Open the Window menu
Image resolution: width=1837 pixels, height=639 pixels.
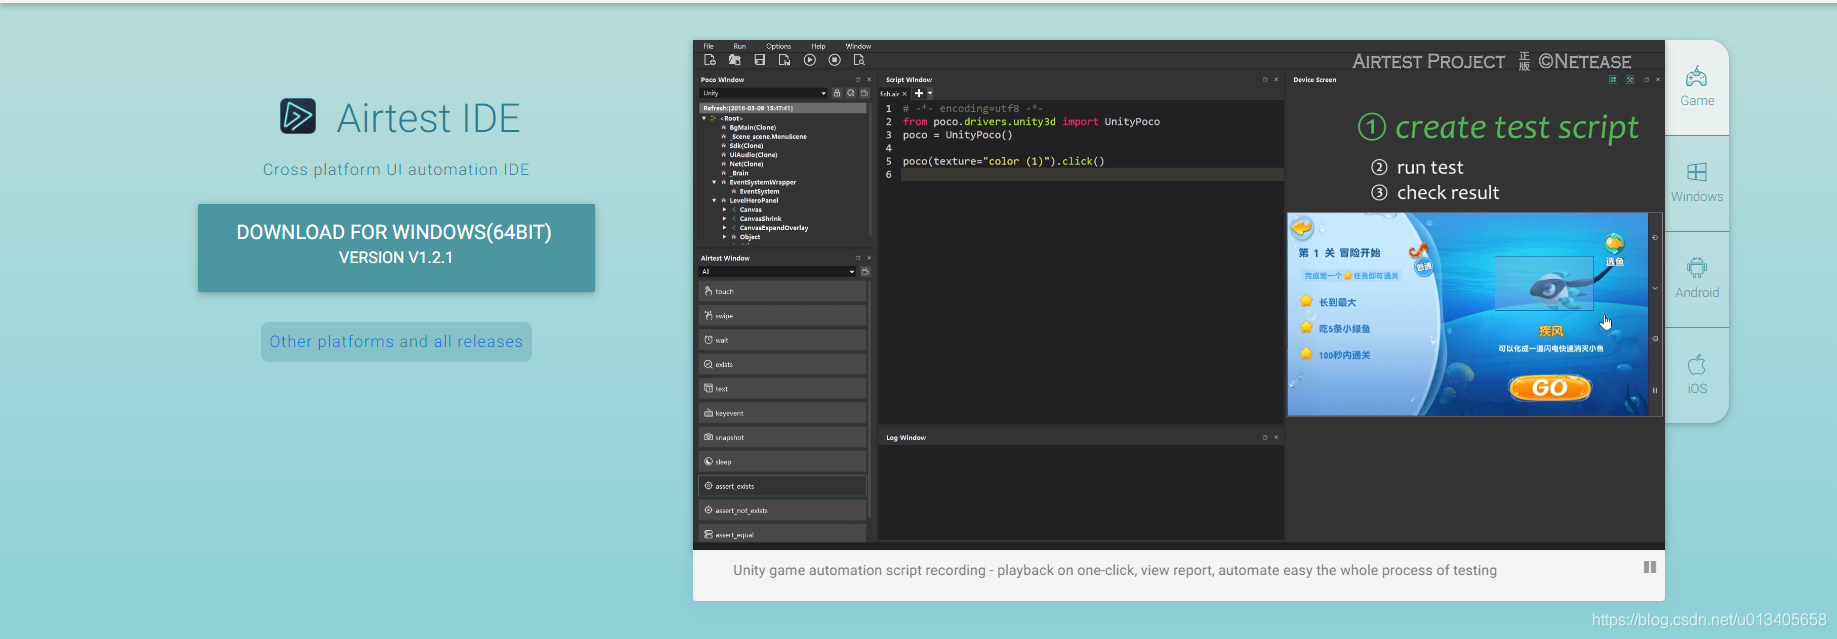(x=858, y=46)
